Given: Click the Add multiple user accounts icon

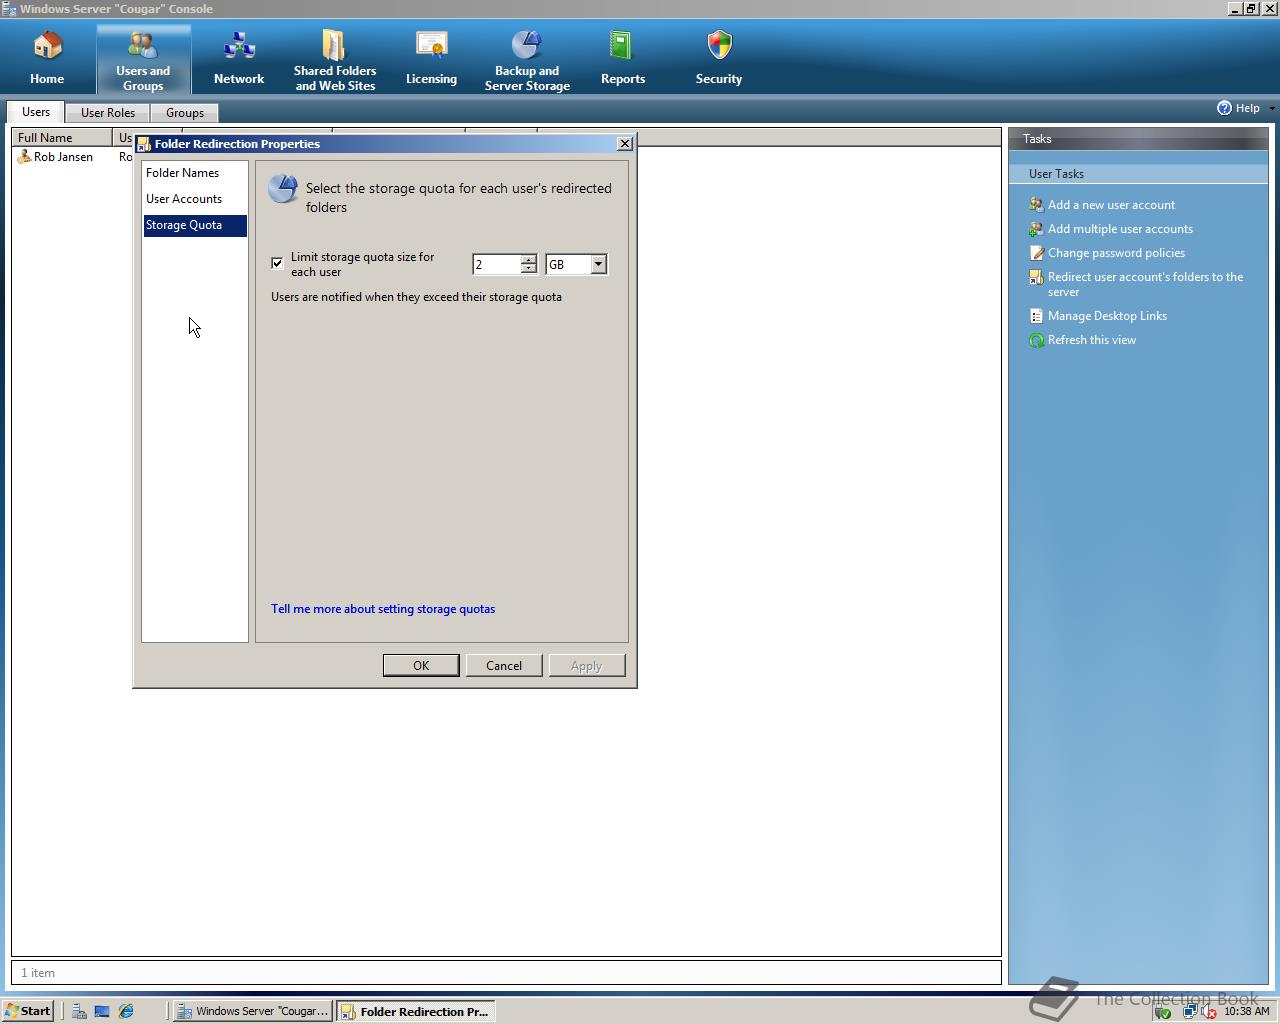Looking at the screenshot, I should [x=1036, y=228].
